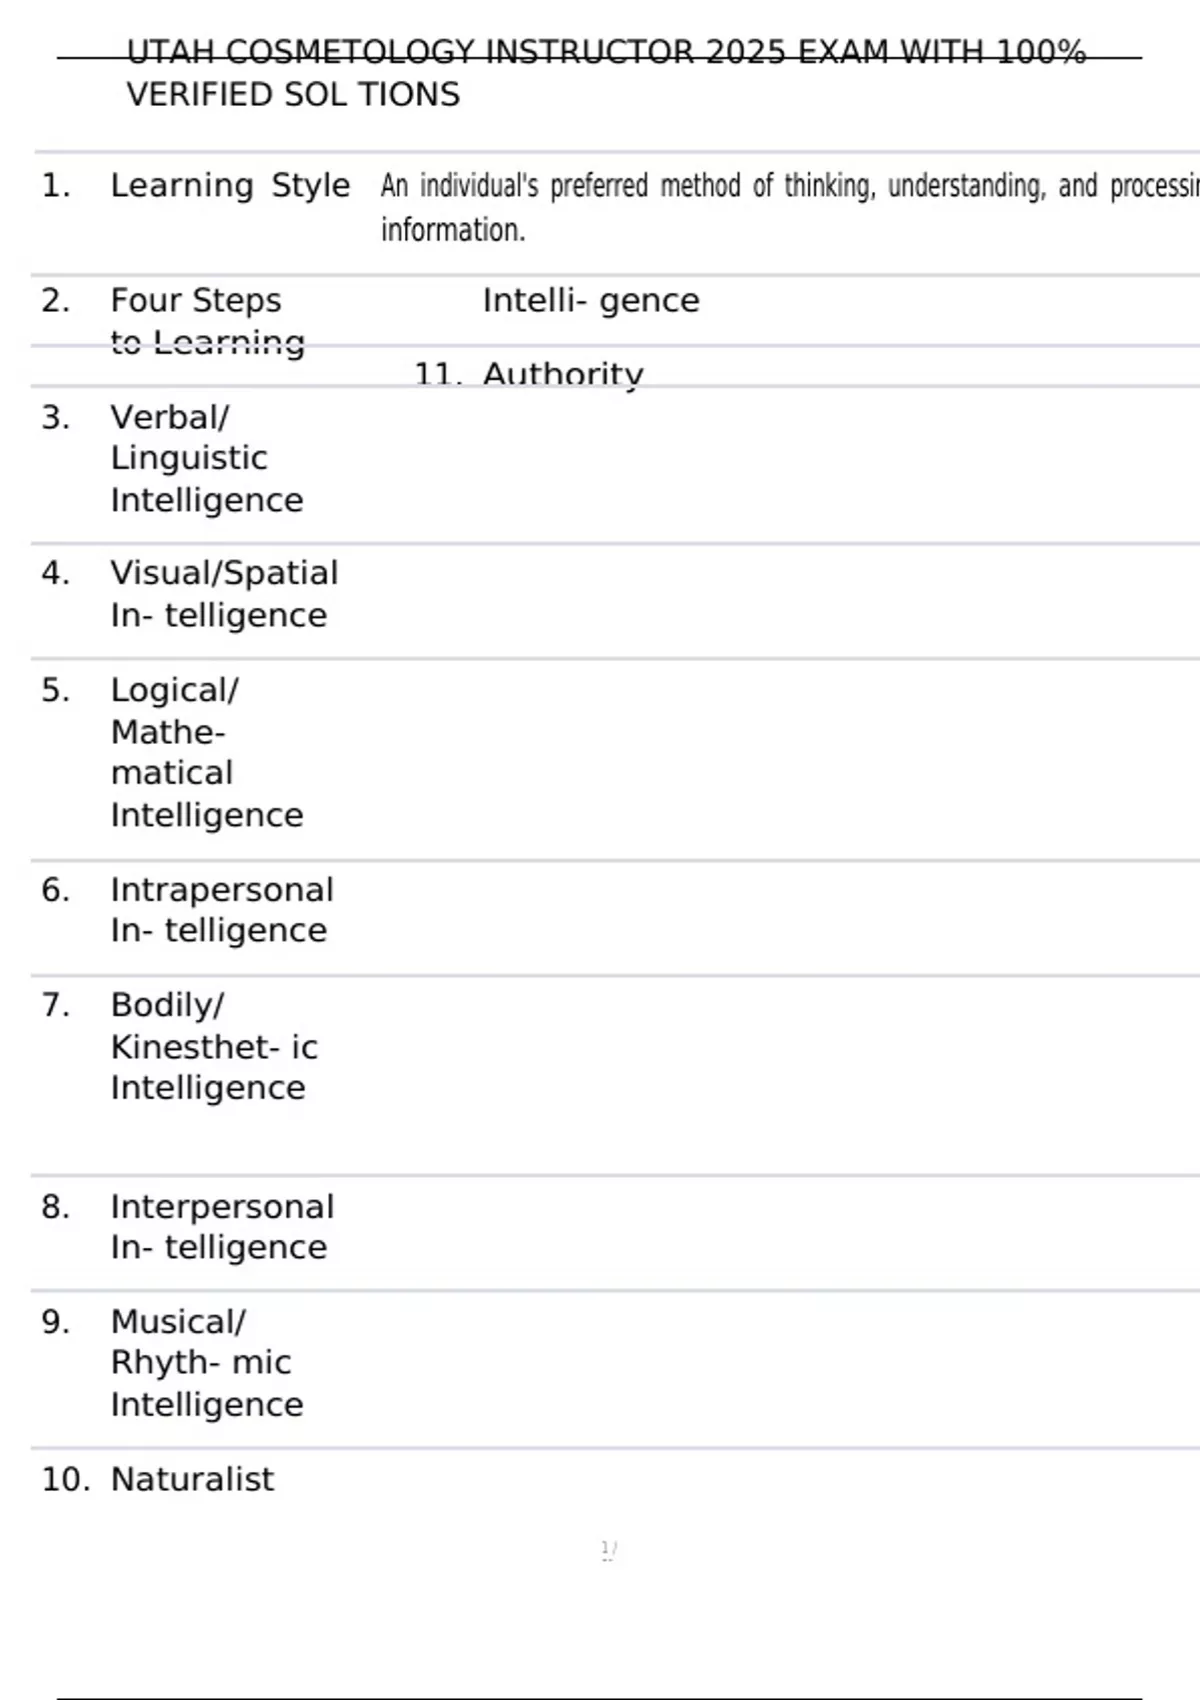Click the number 1 list marker
The image size is (1200, 1700).
[x=55, y=186]
